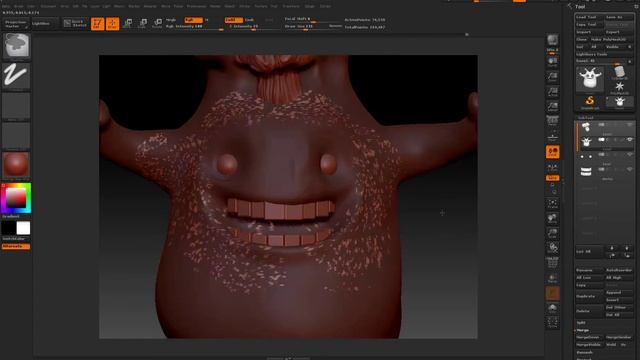This screenshot has height=360, width=640.
Task: Toggle XYZ rotation mode
Action: [552, 178]
